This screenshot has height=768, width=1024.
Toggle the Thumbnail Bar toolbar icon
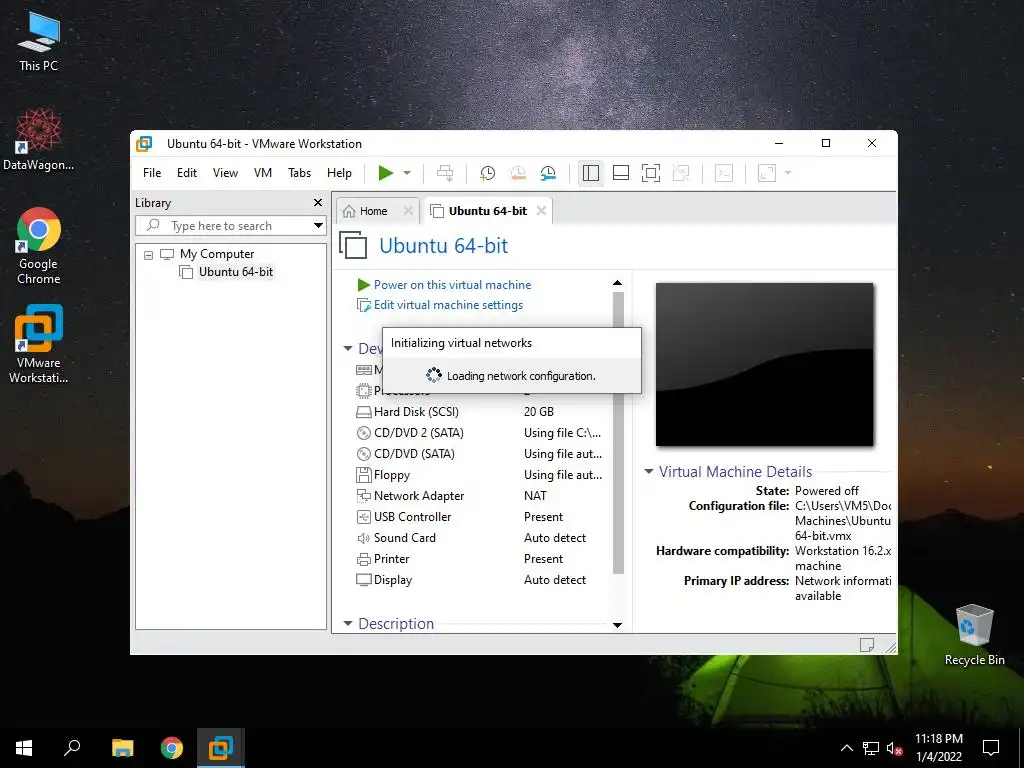pyautogui.click(x=620, y=173)
